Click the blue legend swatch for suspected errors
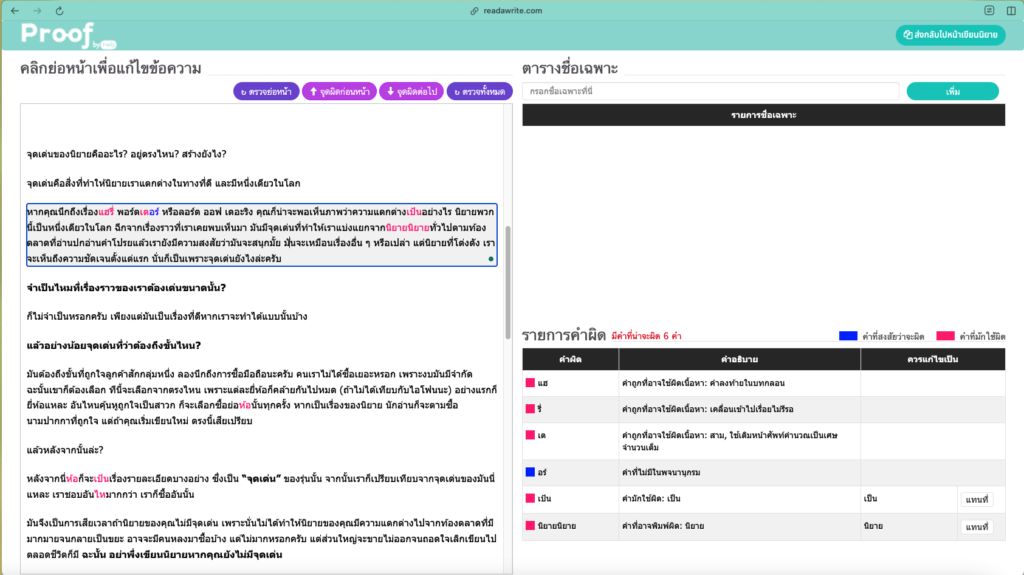The height and width of the screenshot is (575, 1024). coord(848,336)
